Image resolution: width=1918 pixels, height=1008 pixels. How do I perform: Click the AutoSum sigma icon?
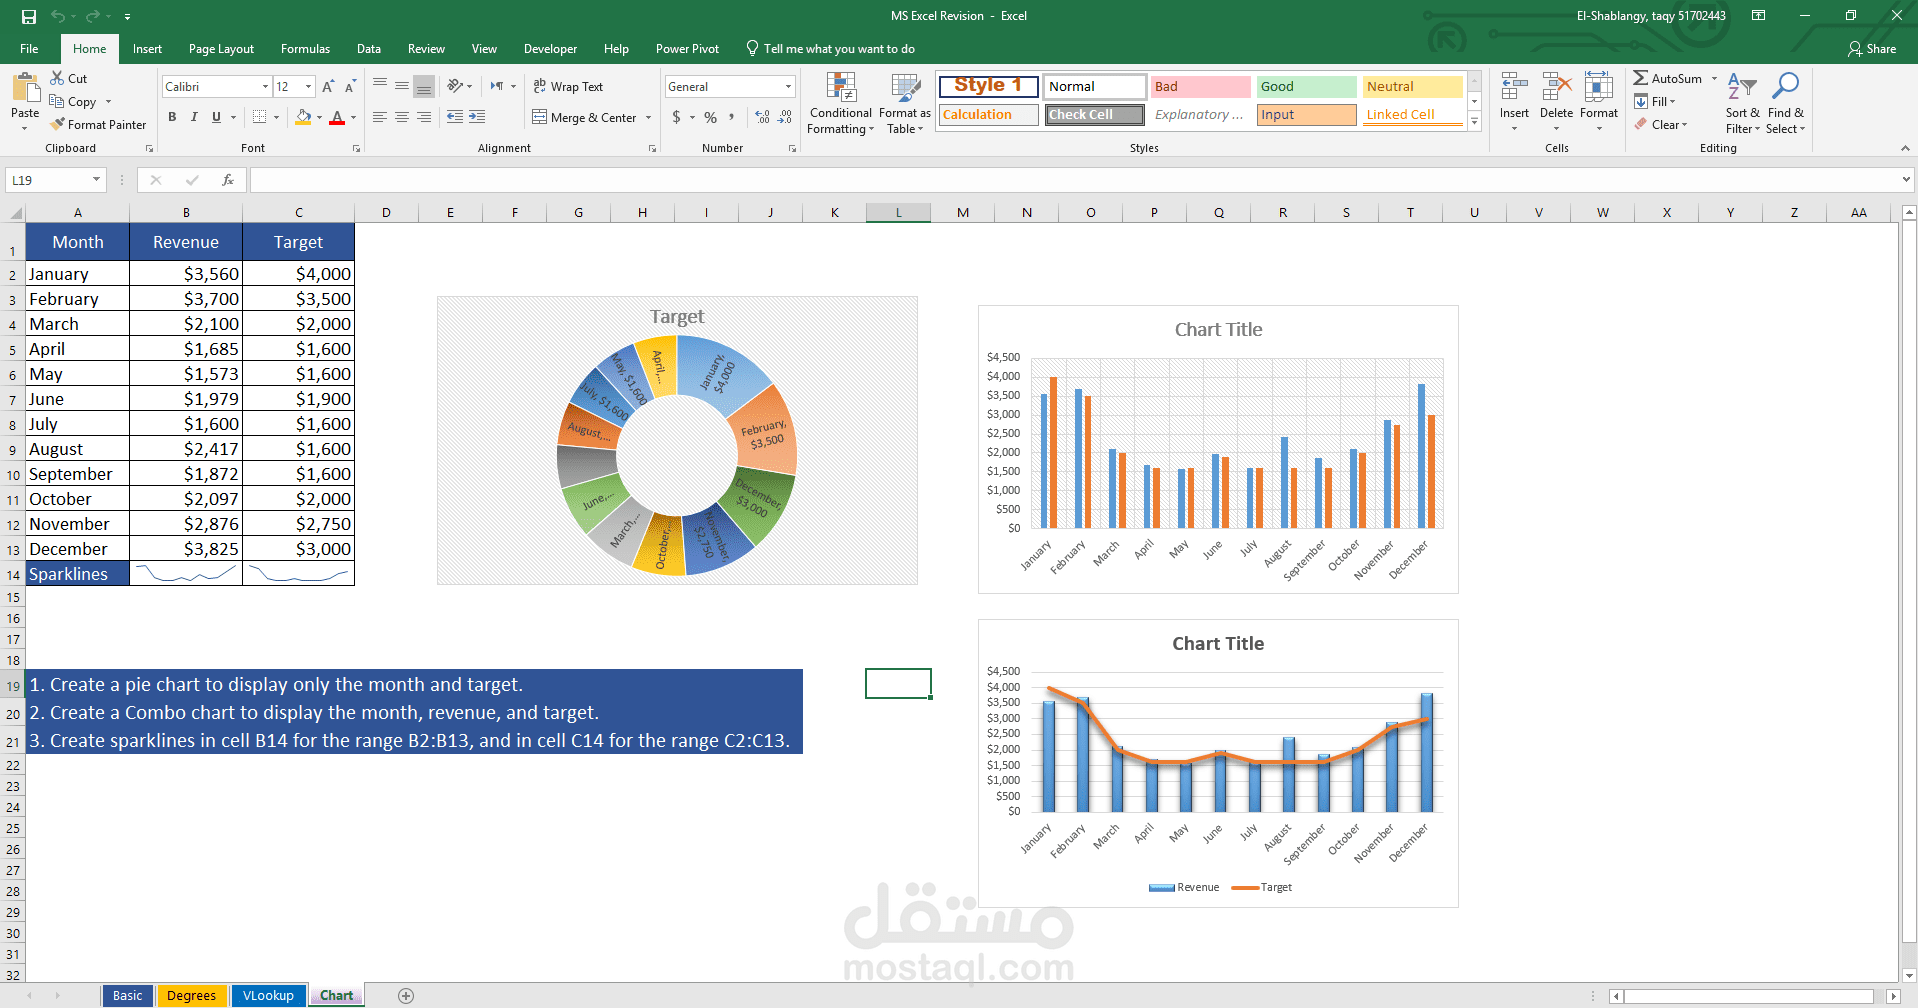pos(1640,78)
